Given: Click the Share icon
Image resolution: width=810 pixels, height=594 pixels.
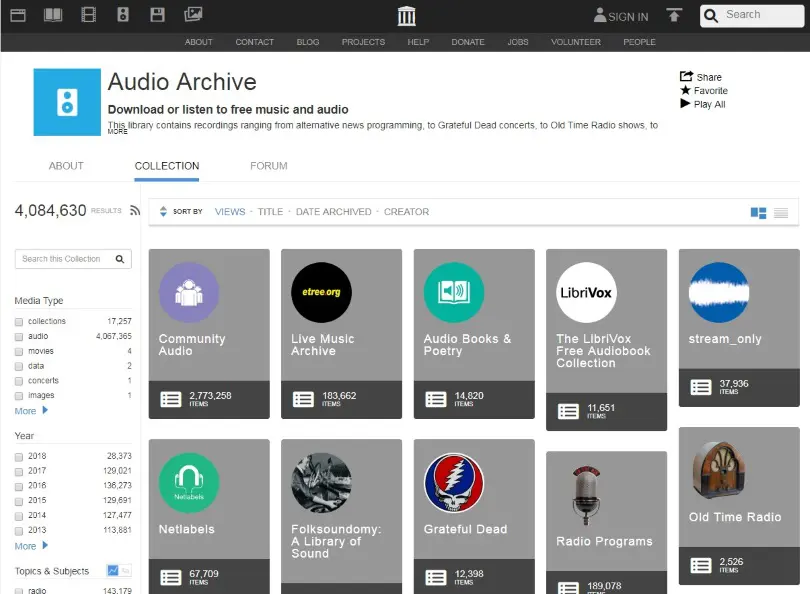Looking at the screenshot, I should [x=686, y=76].
